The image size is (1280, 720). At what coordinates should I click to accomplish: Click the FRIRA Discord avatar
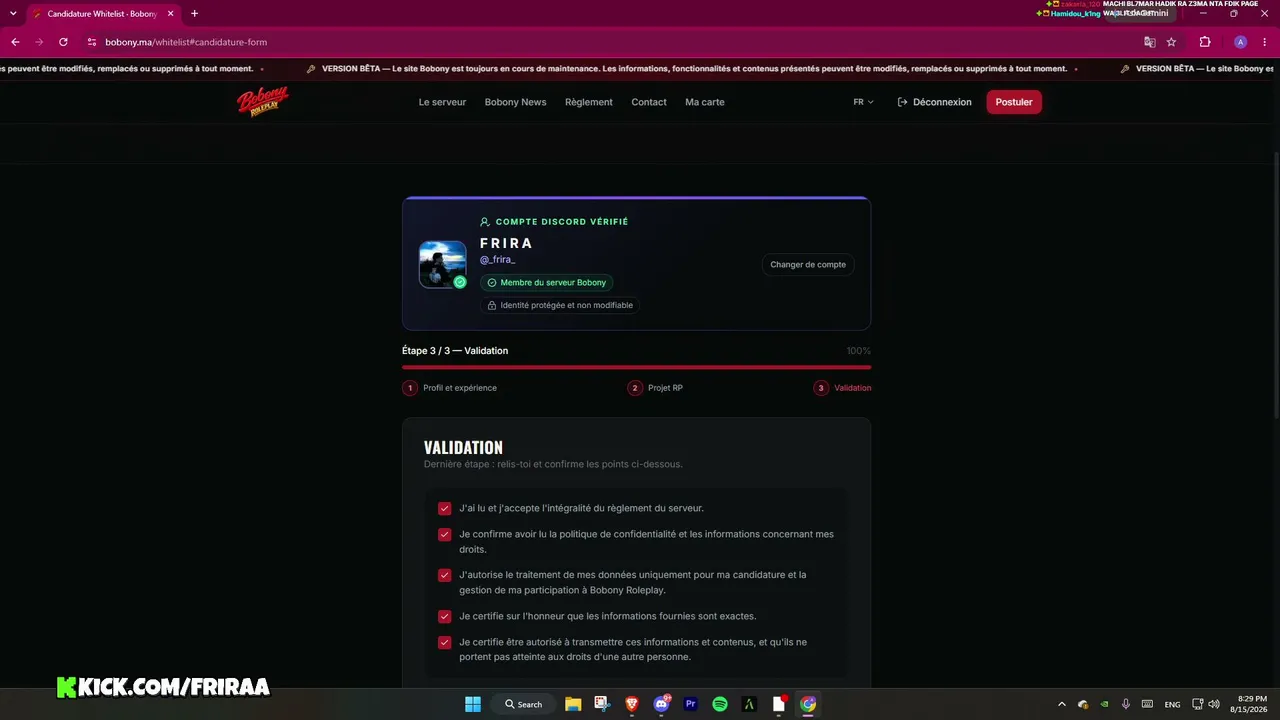tap(442, 264)
